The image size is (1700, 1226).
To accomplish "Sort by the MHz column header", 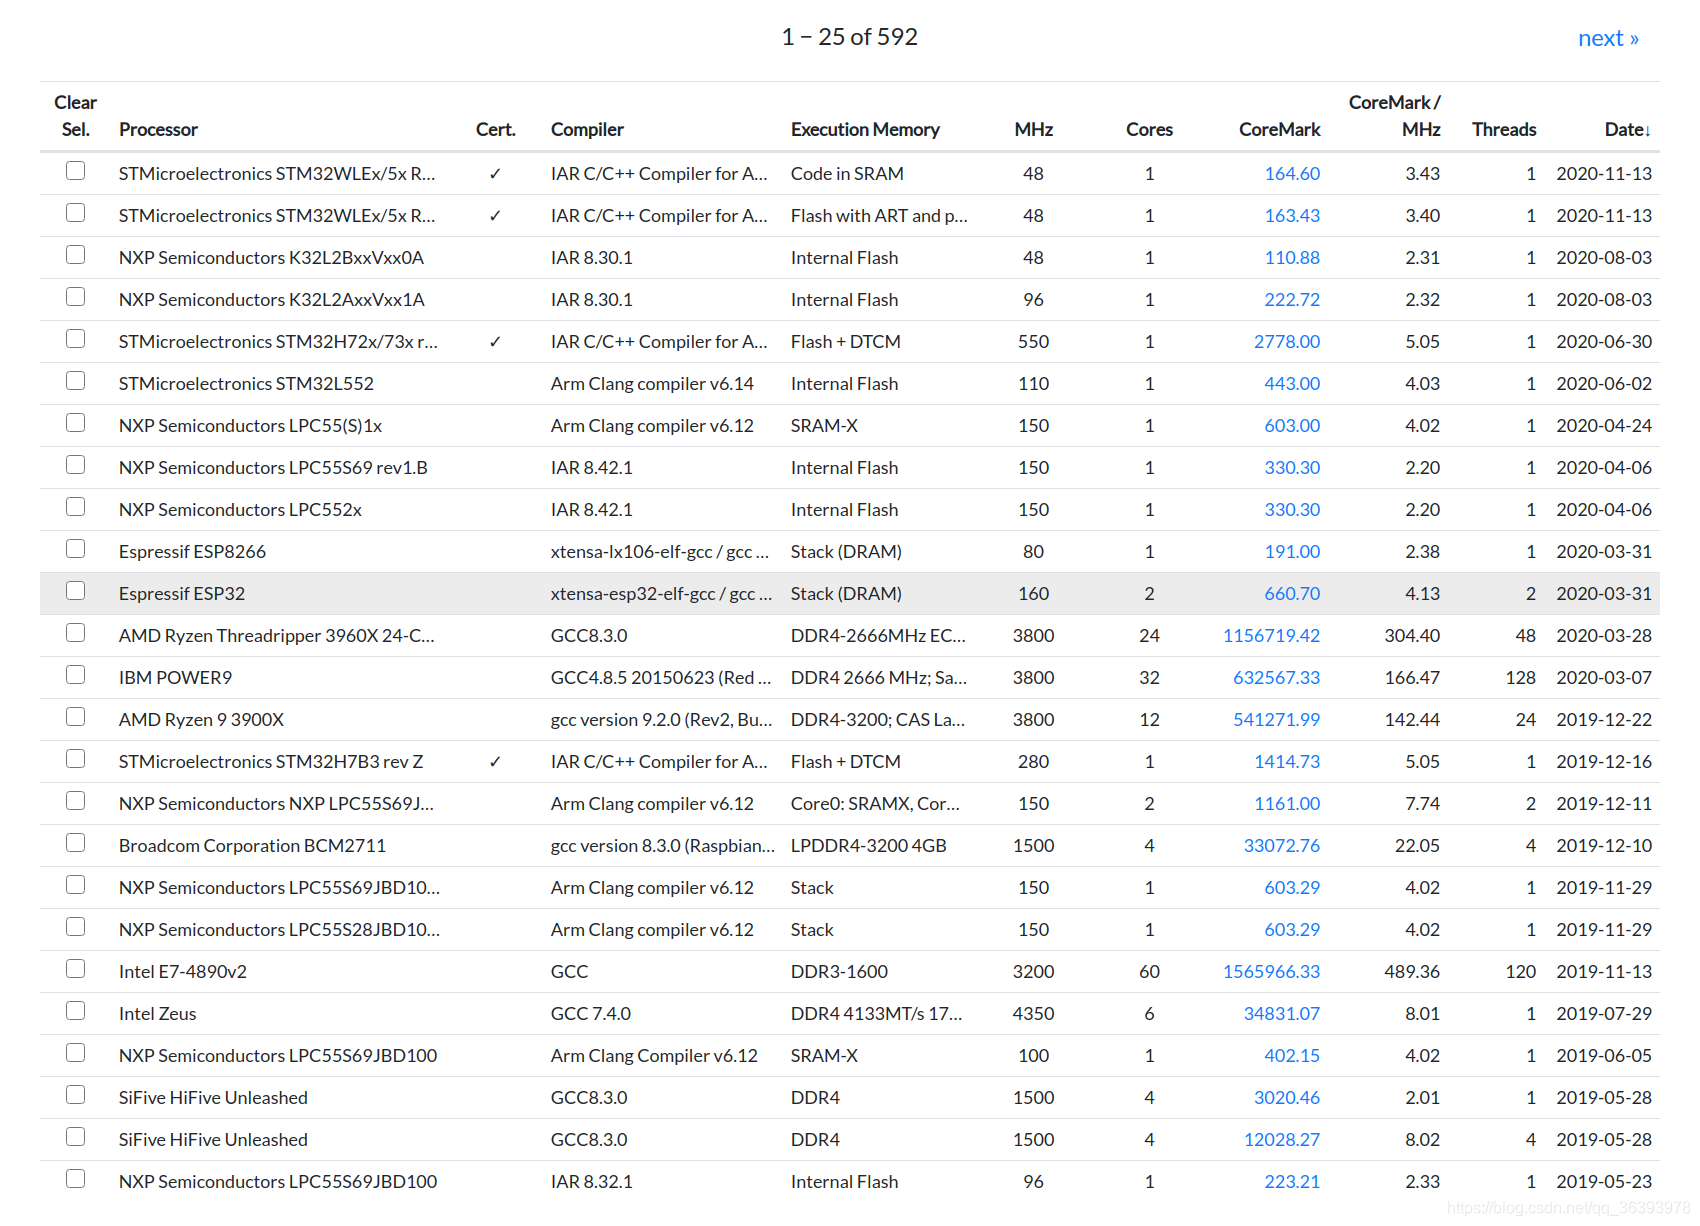I will 1033,129.
